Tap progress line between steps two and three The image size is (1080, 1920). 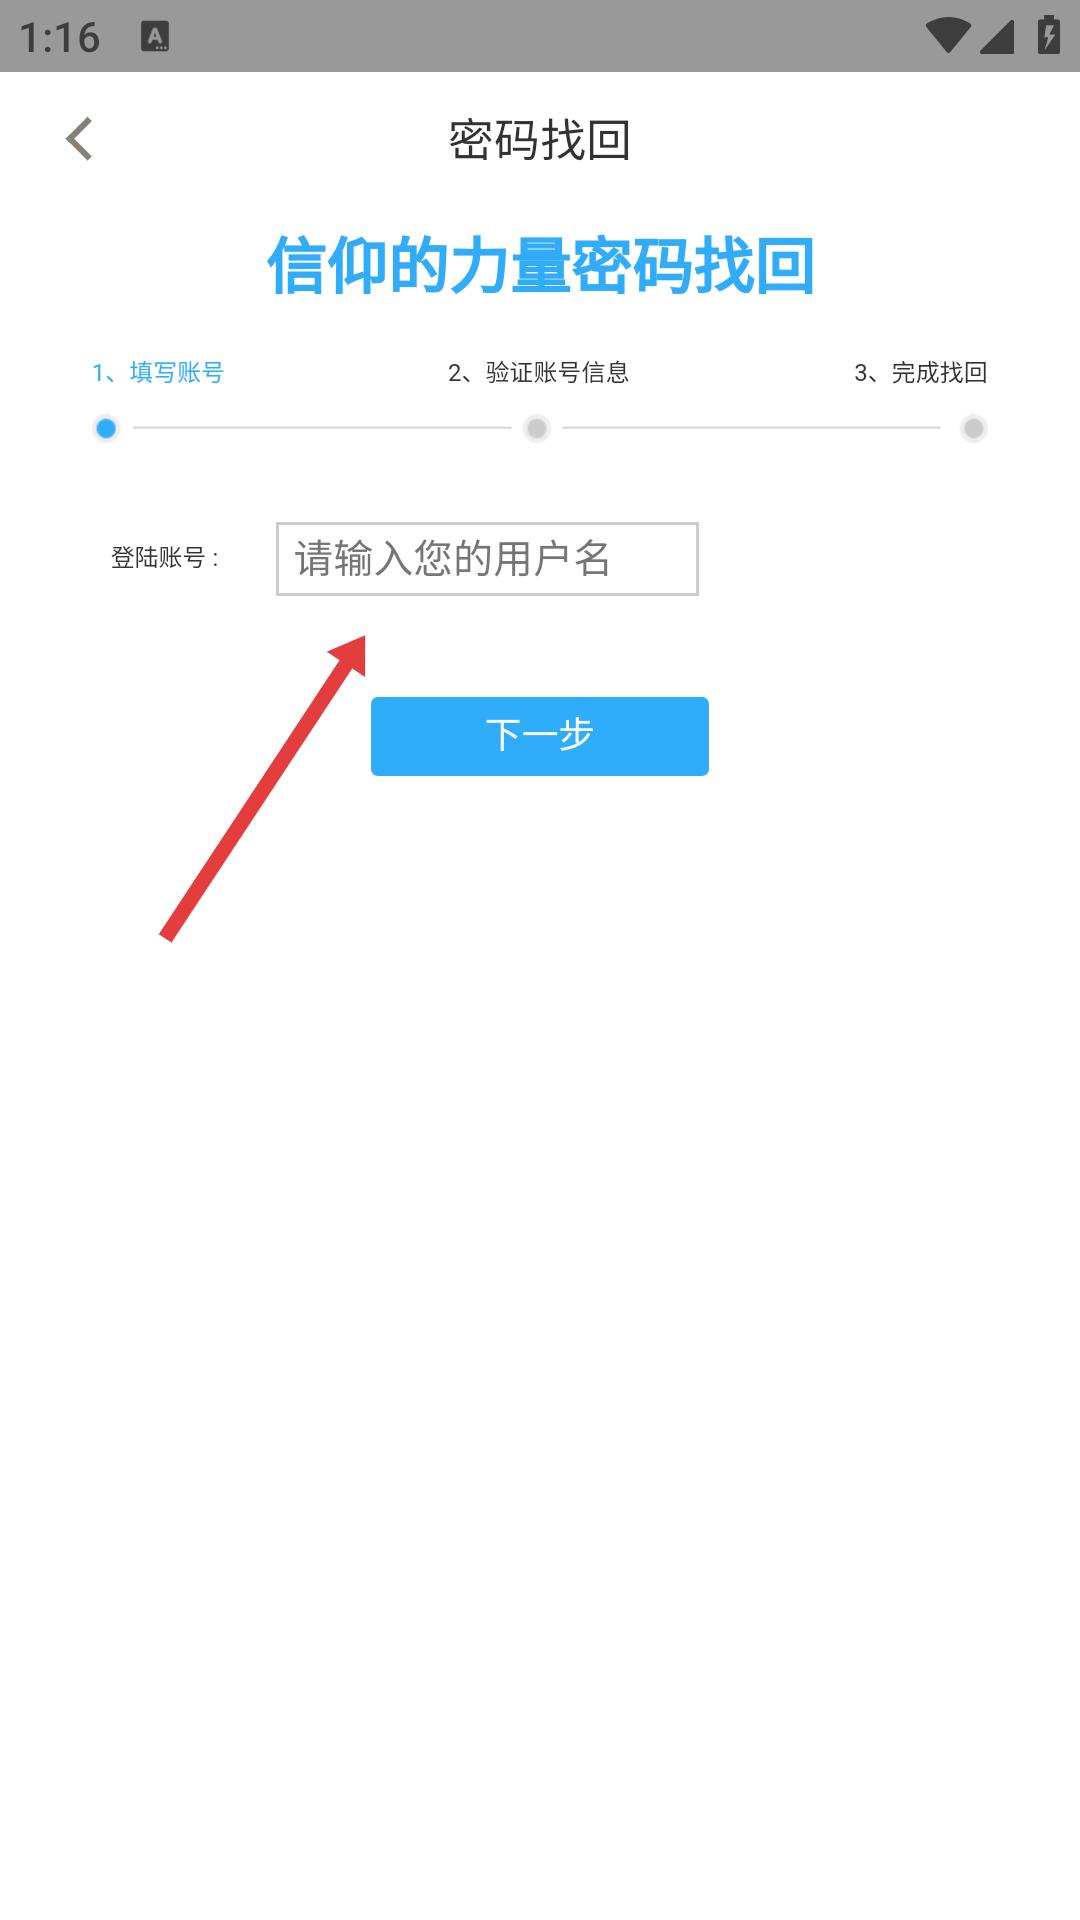tap(751, 428)
